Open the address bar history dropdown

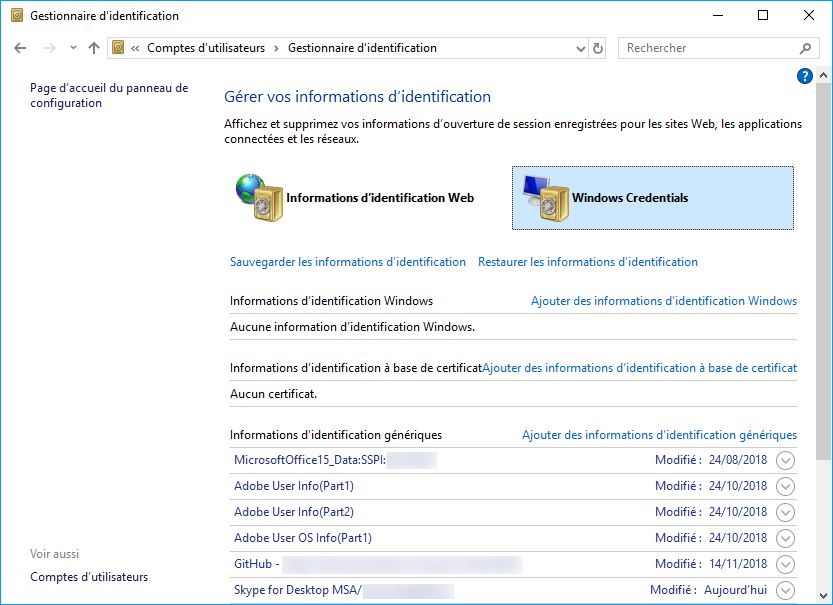(581, 48)
